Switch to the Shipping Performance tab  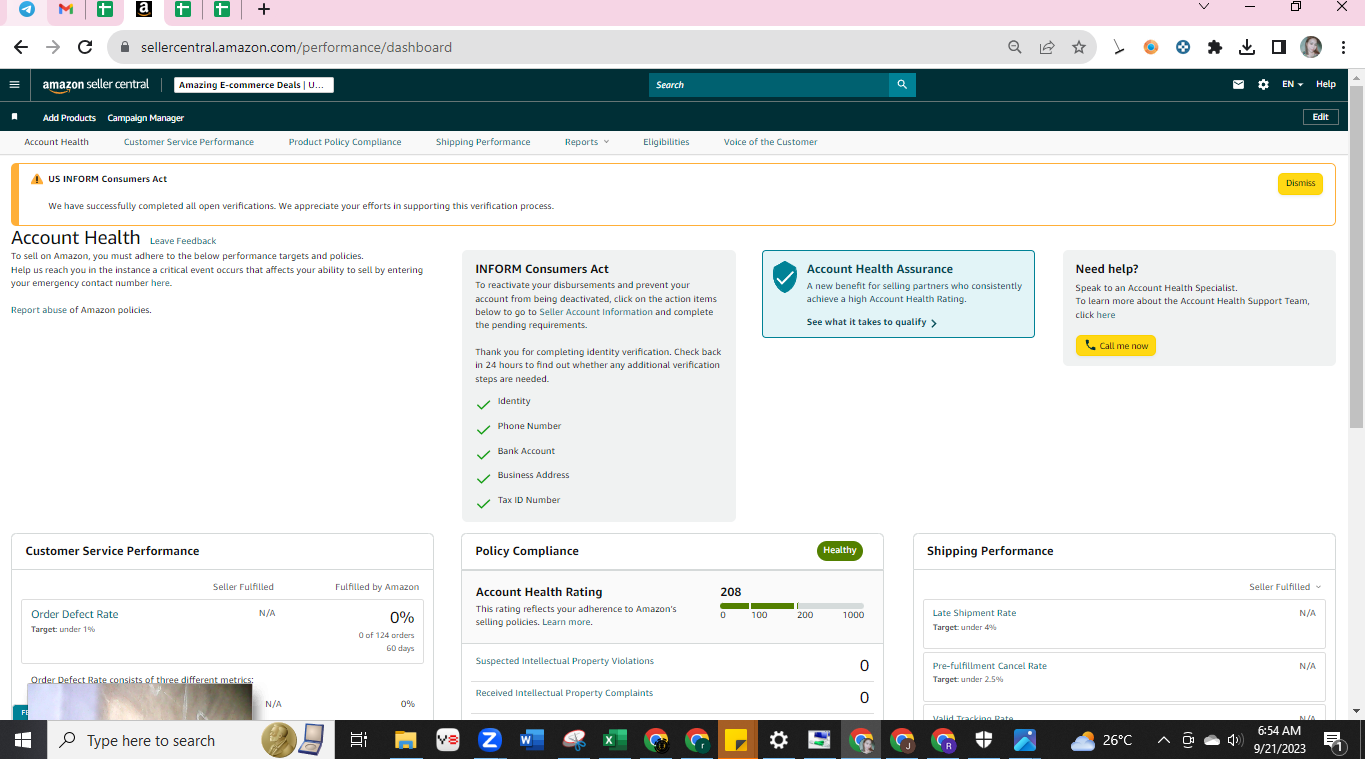483,142
